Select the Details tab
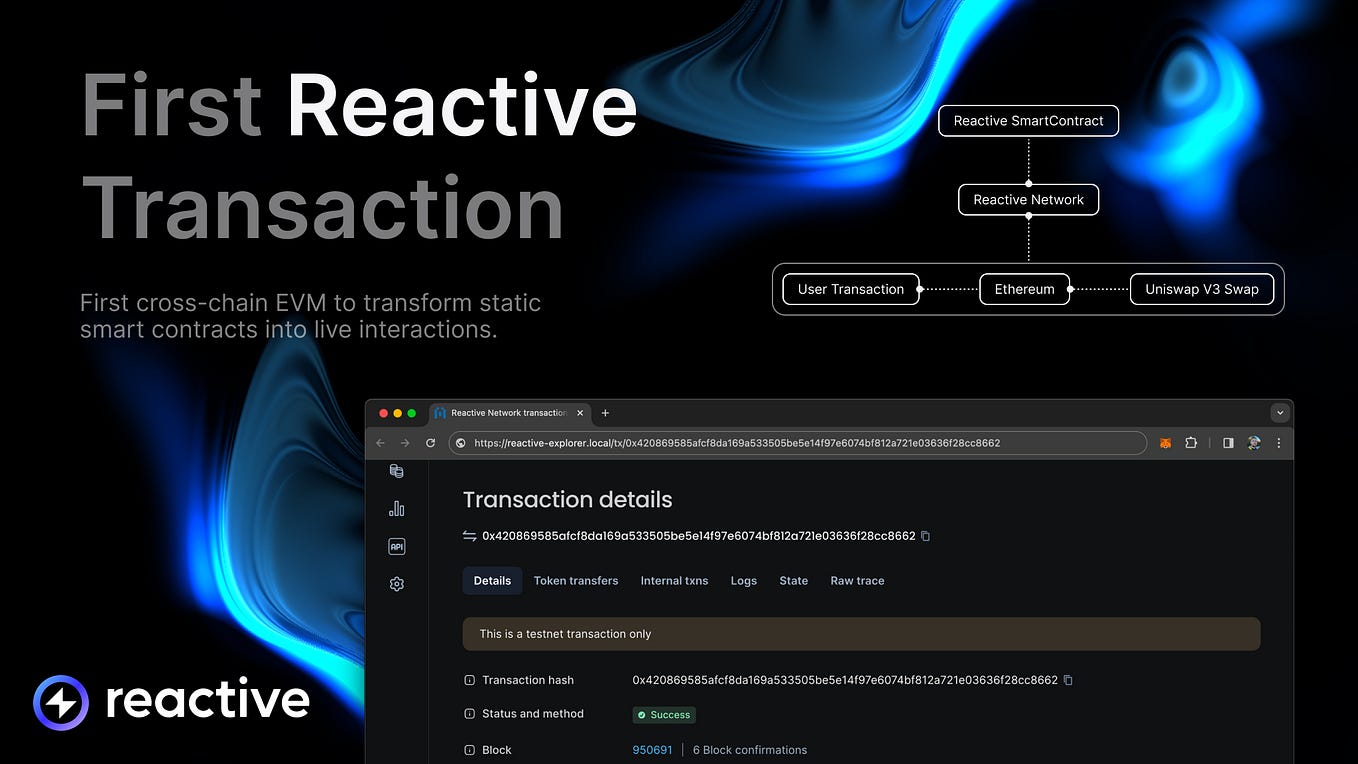 coord(492,581)
